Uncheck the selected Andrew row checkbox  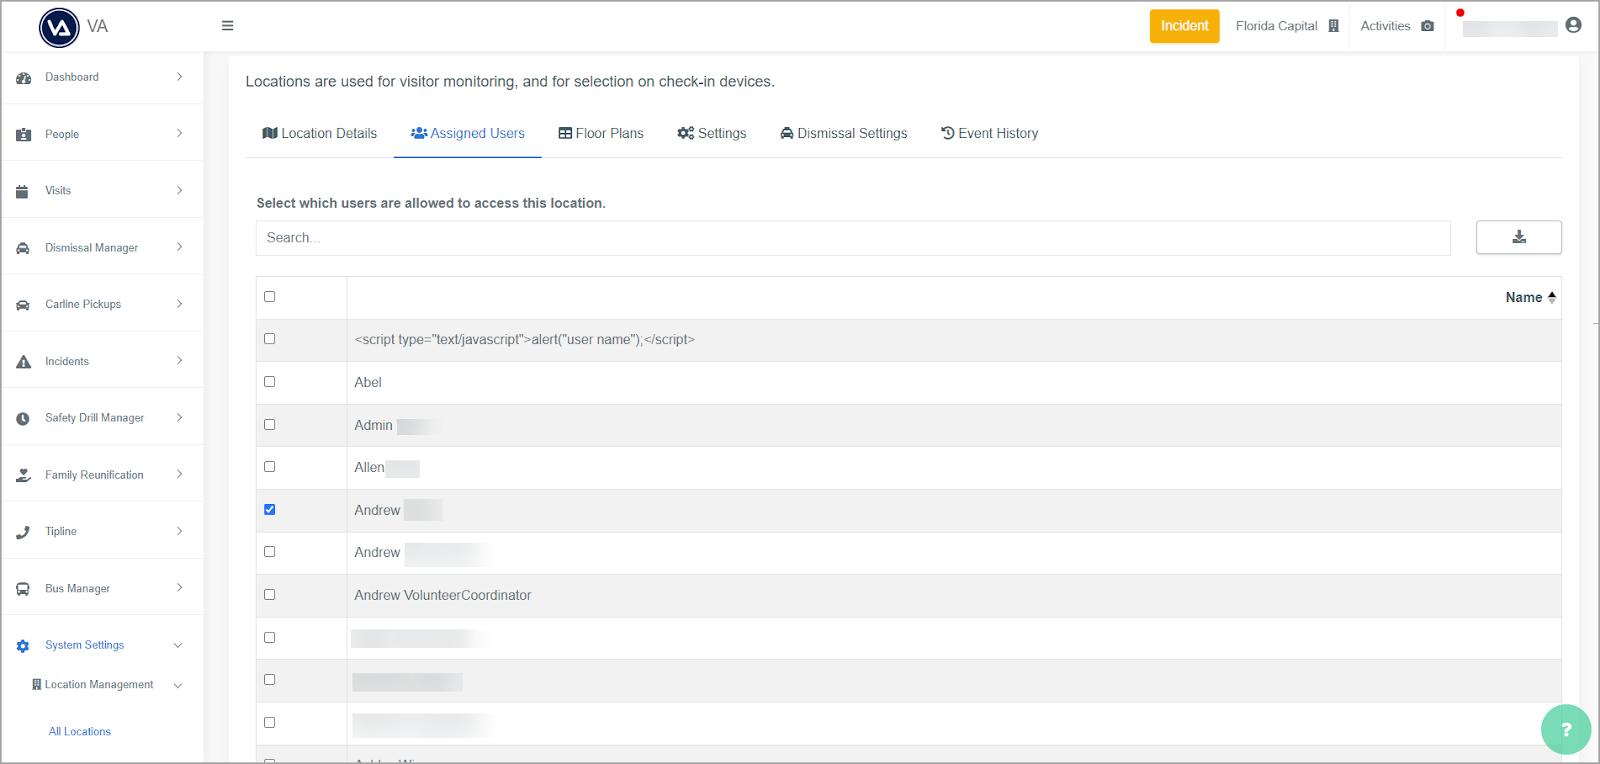(270, 510)
